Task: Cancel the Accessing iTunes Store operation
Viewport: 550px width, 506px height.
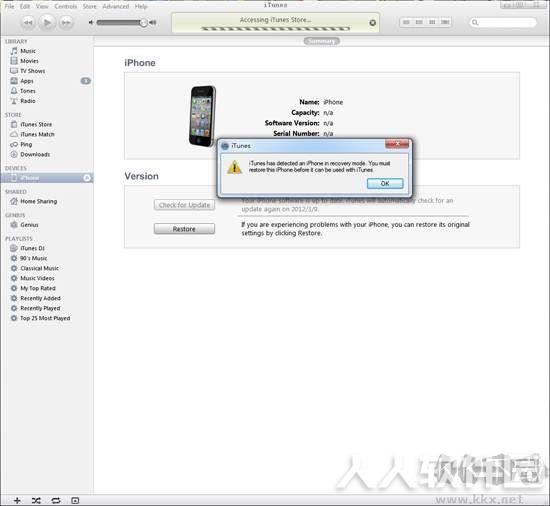Action: click(x=373, y=23)
